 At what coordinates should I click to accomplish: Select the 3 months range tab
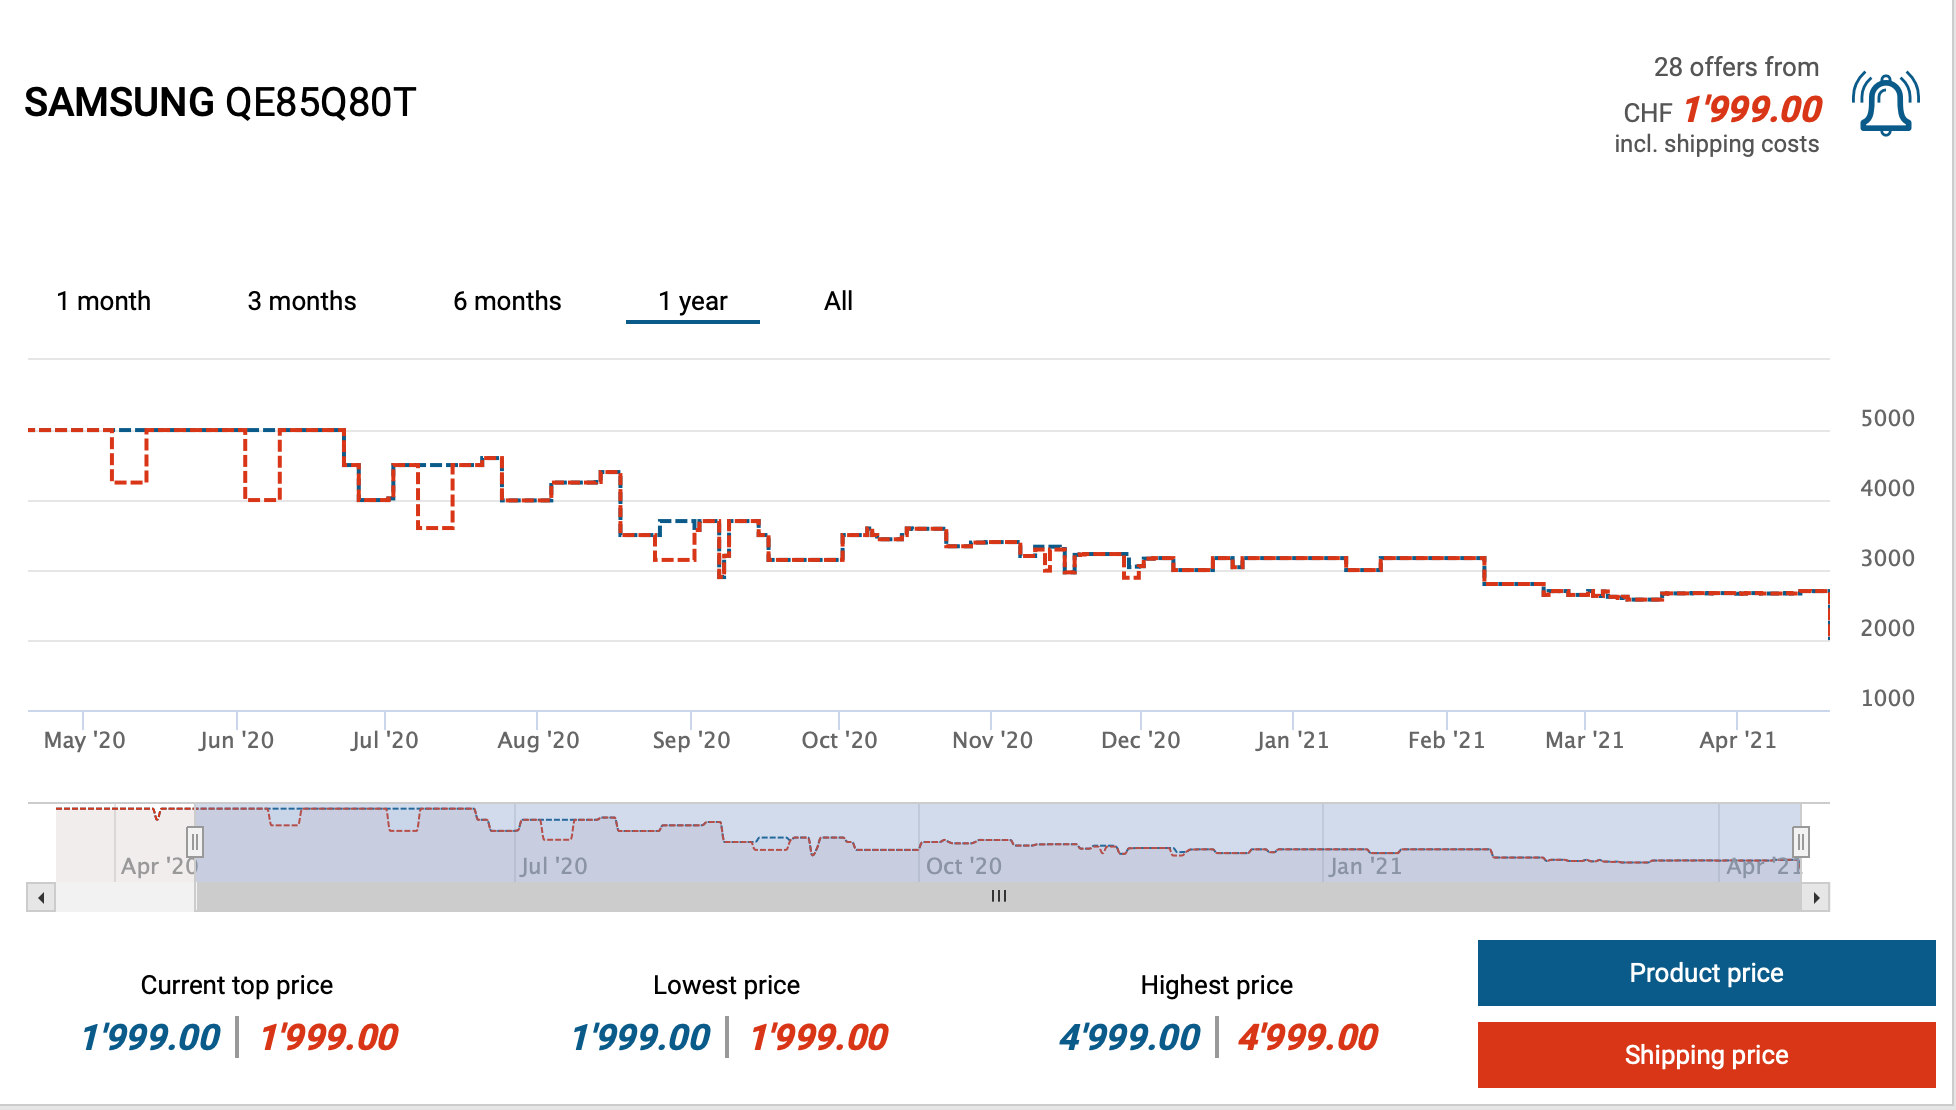pos(301,301)
